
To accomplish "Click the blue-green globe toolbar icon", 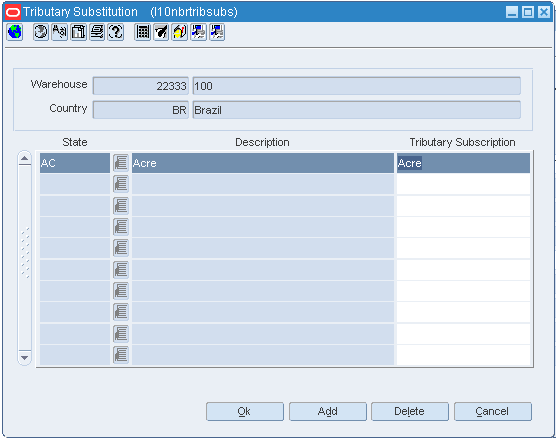I will pos(15,32).
